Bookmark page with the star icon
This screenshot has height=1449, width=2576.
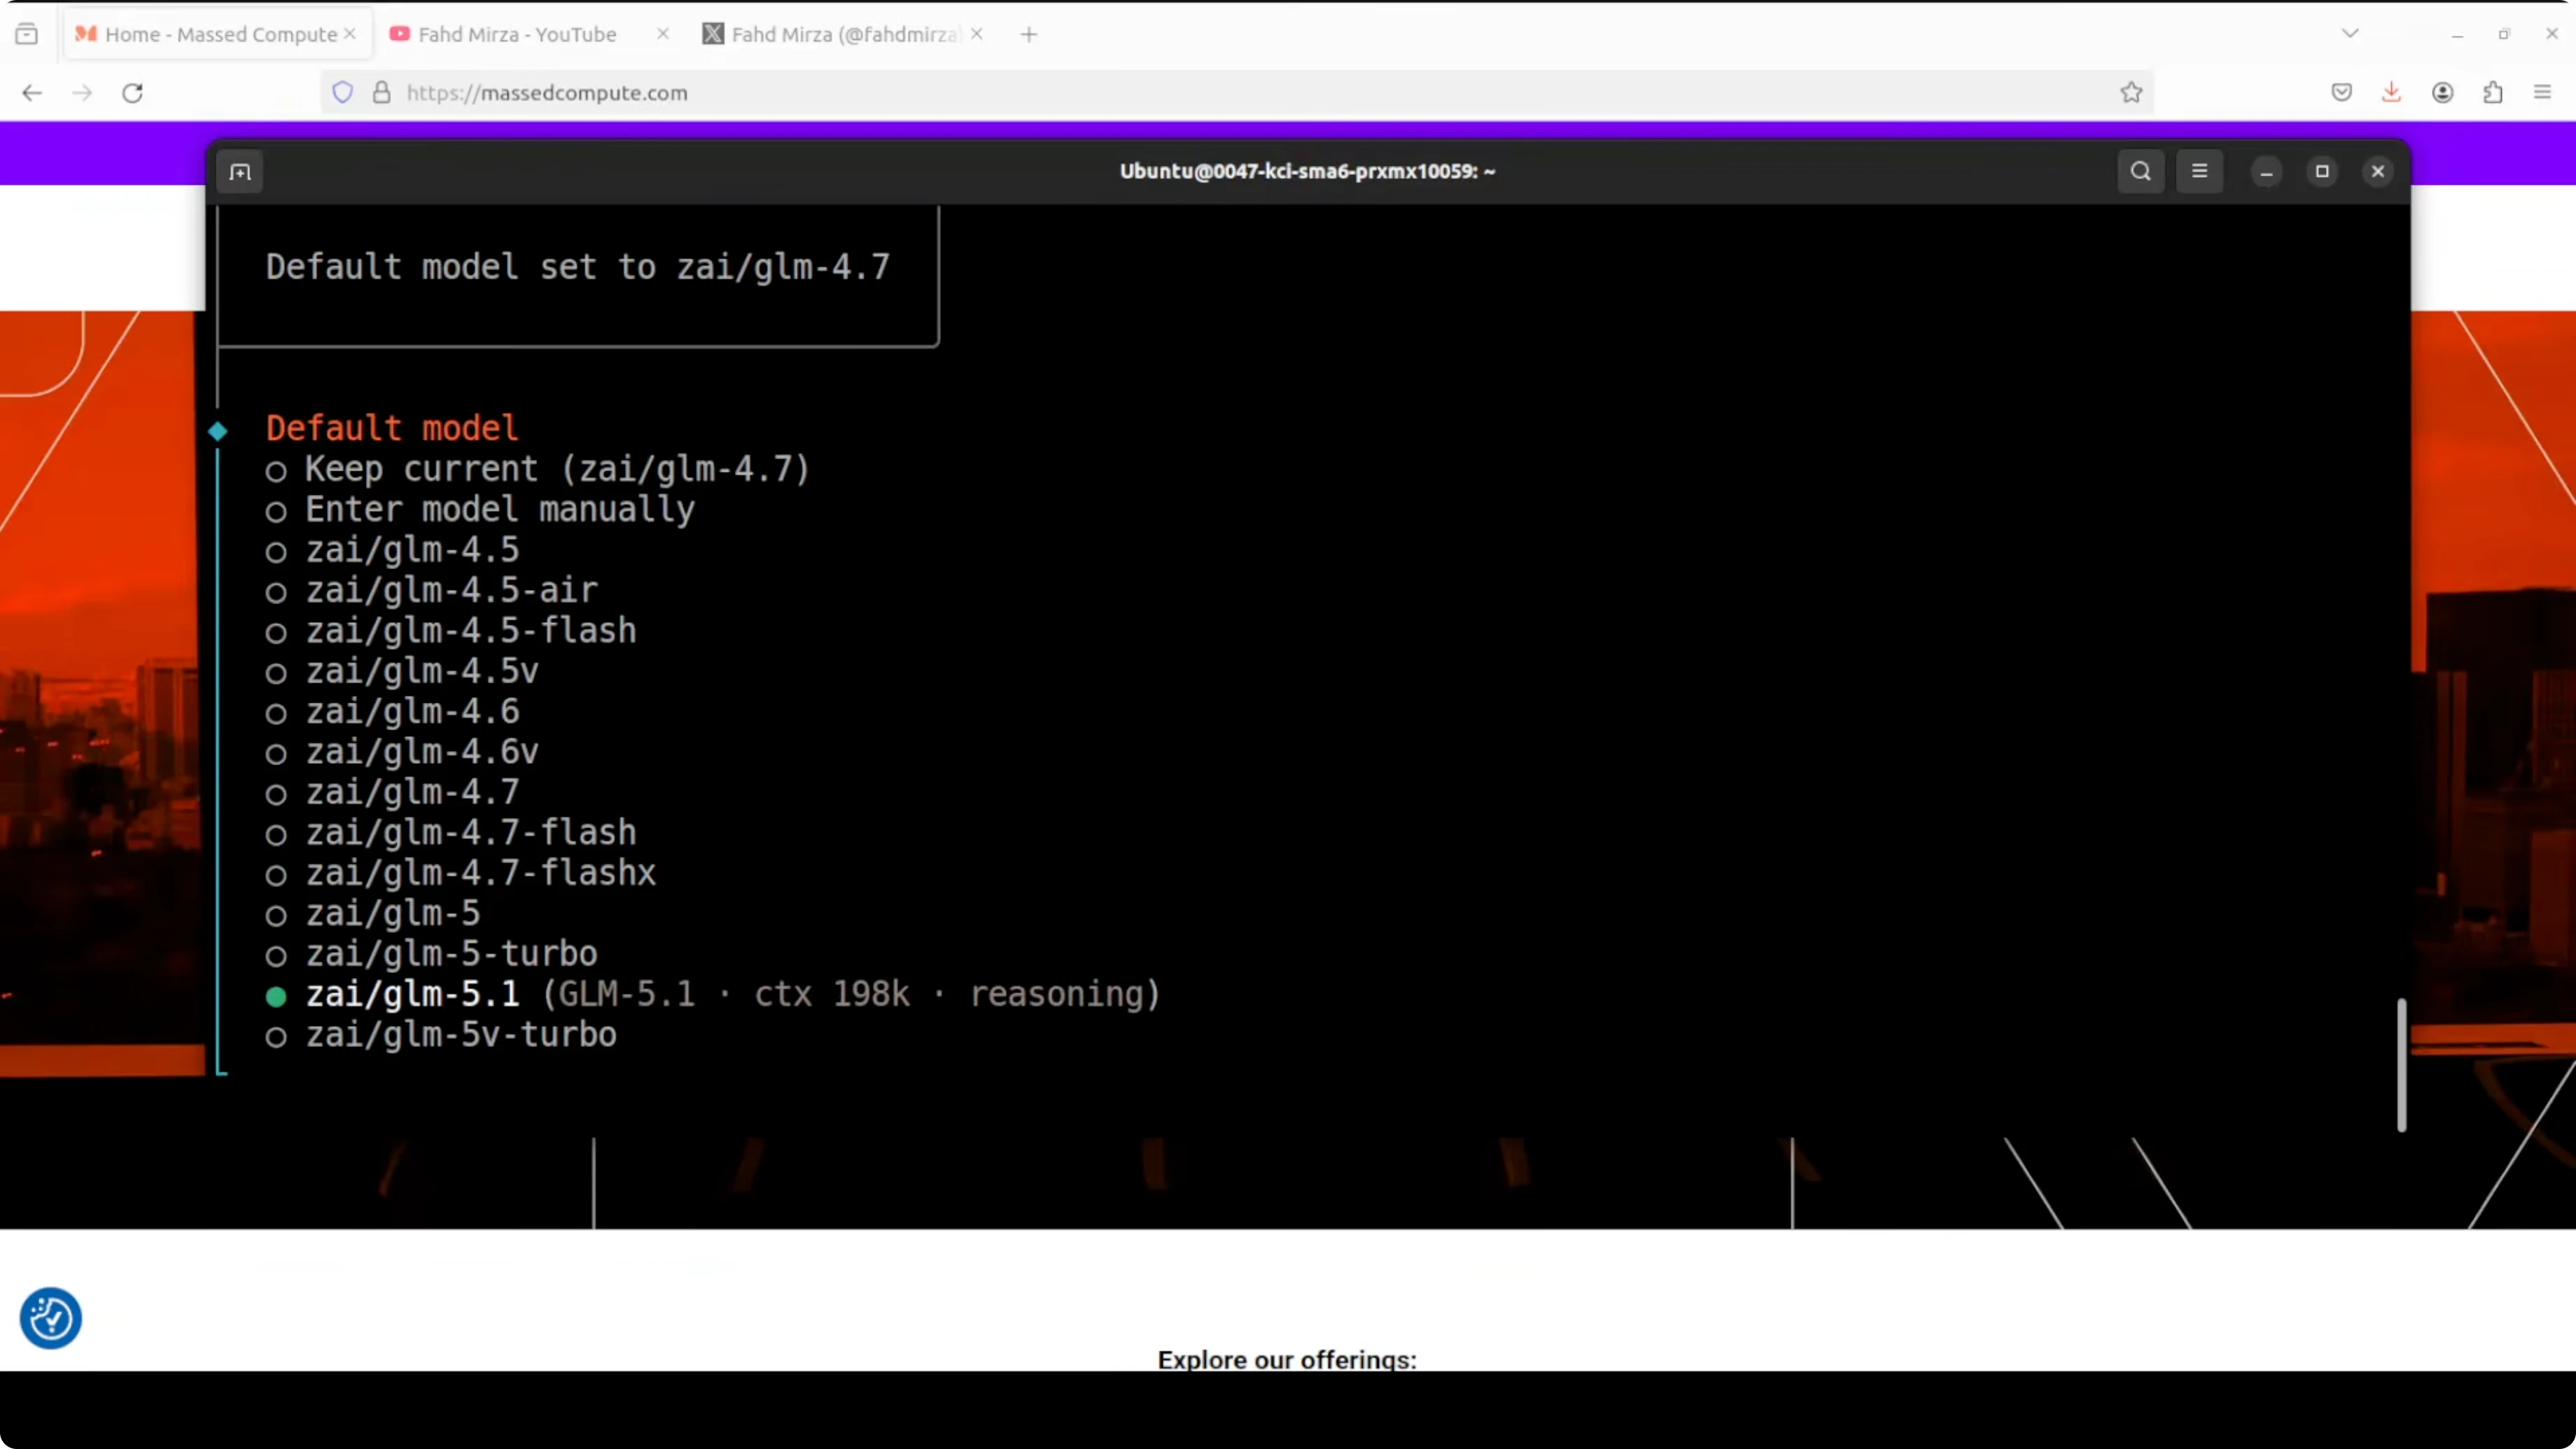point(2131,93)
